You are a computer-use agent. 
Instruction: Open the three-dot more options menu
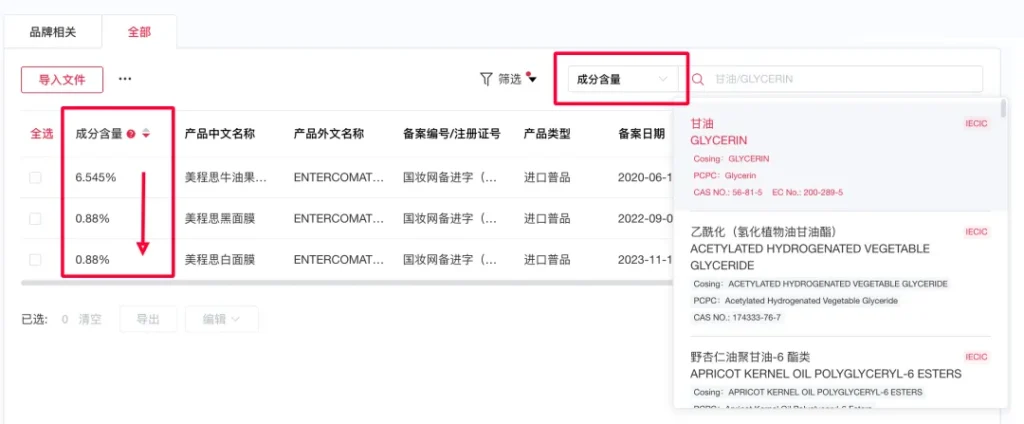click(x=125, y=79)
